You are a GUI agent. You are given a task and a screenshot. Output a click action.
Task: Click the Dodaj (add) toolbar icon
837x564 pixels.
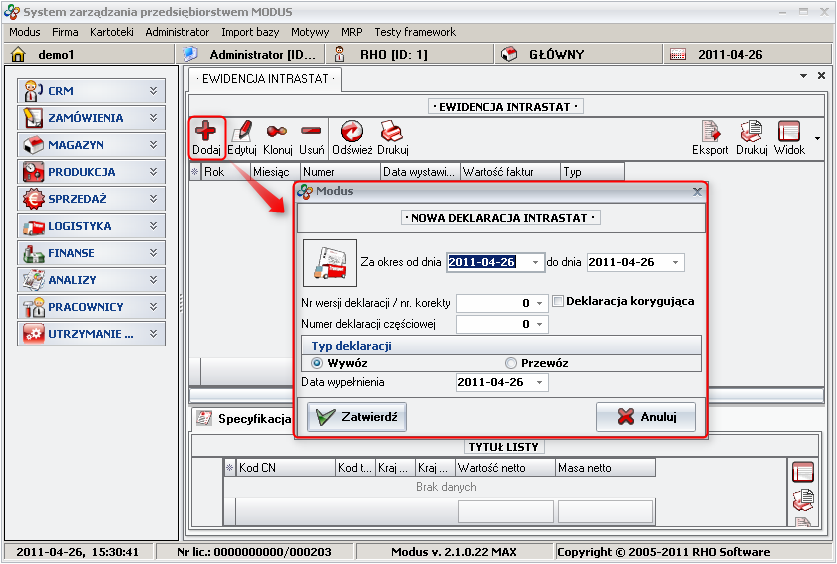[206, 131]
